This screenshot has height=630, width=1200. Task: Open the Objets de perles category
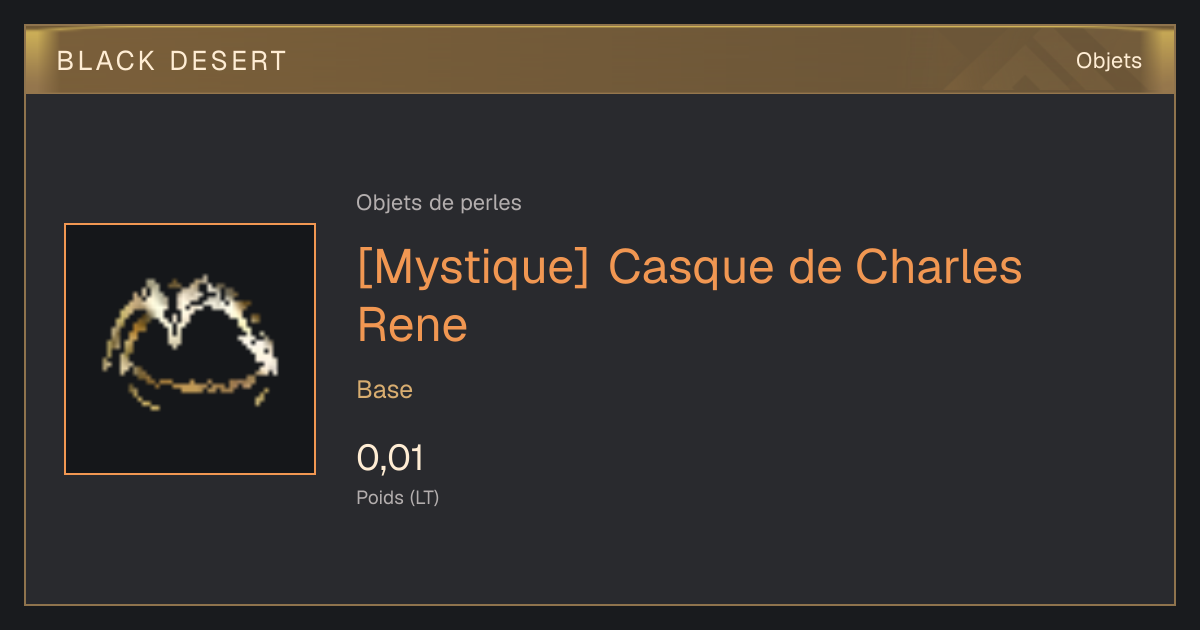point(439,203)
